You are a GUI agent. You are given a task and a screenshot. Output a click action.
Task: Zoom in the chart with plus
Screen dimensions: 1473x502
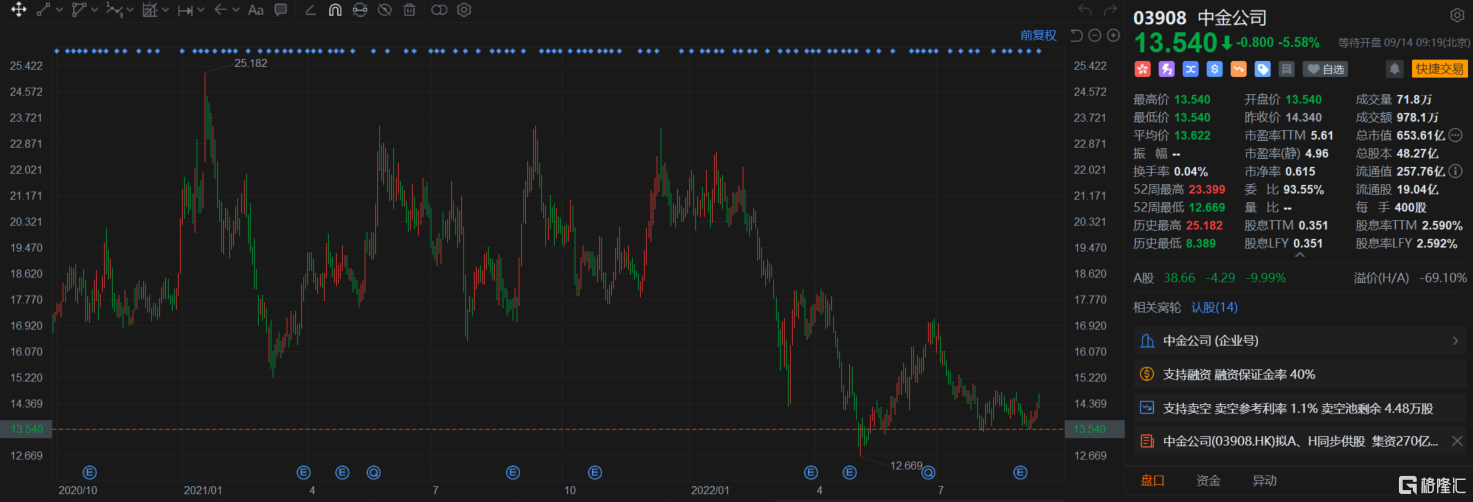coord(1113,35)
